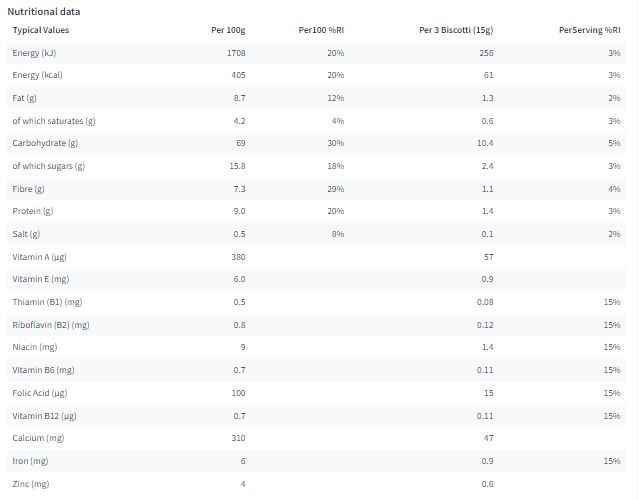The height and width of the screenshot is (500, 638).
Task: Select the Fat (g) row label
Action: point(24,98)
